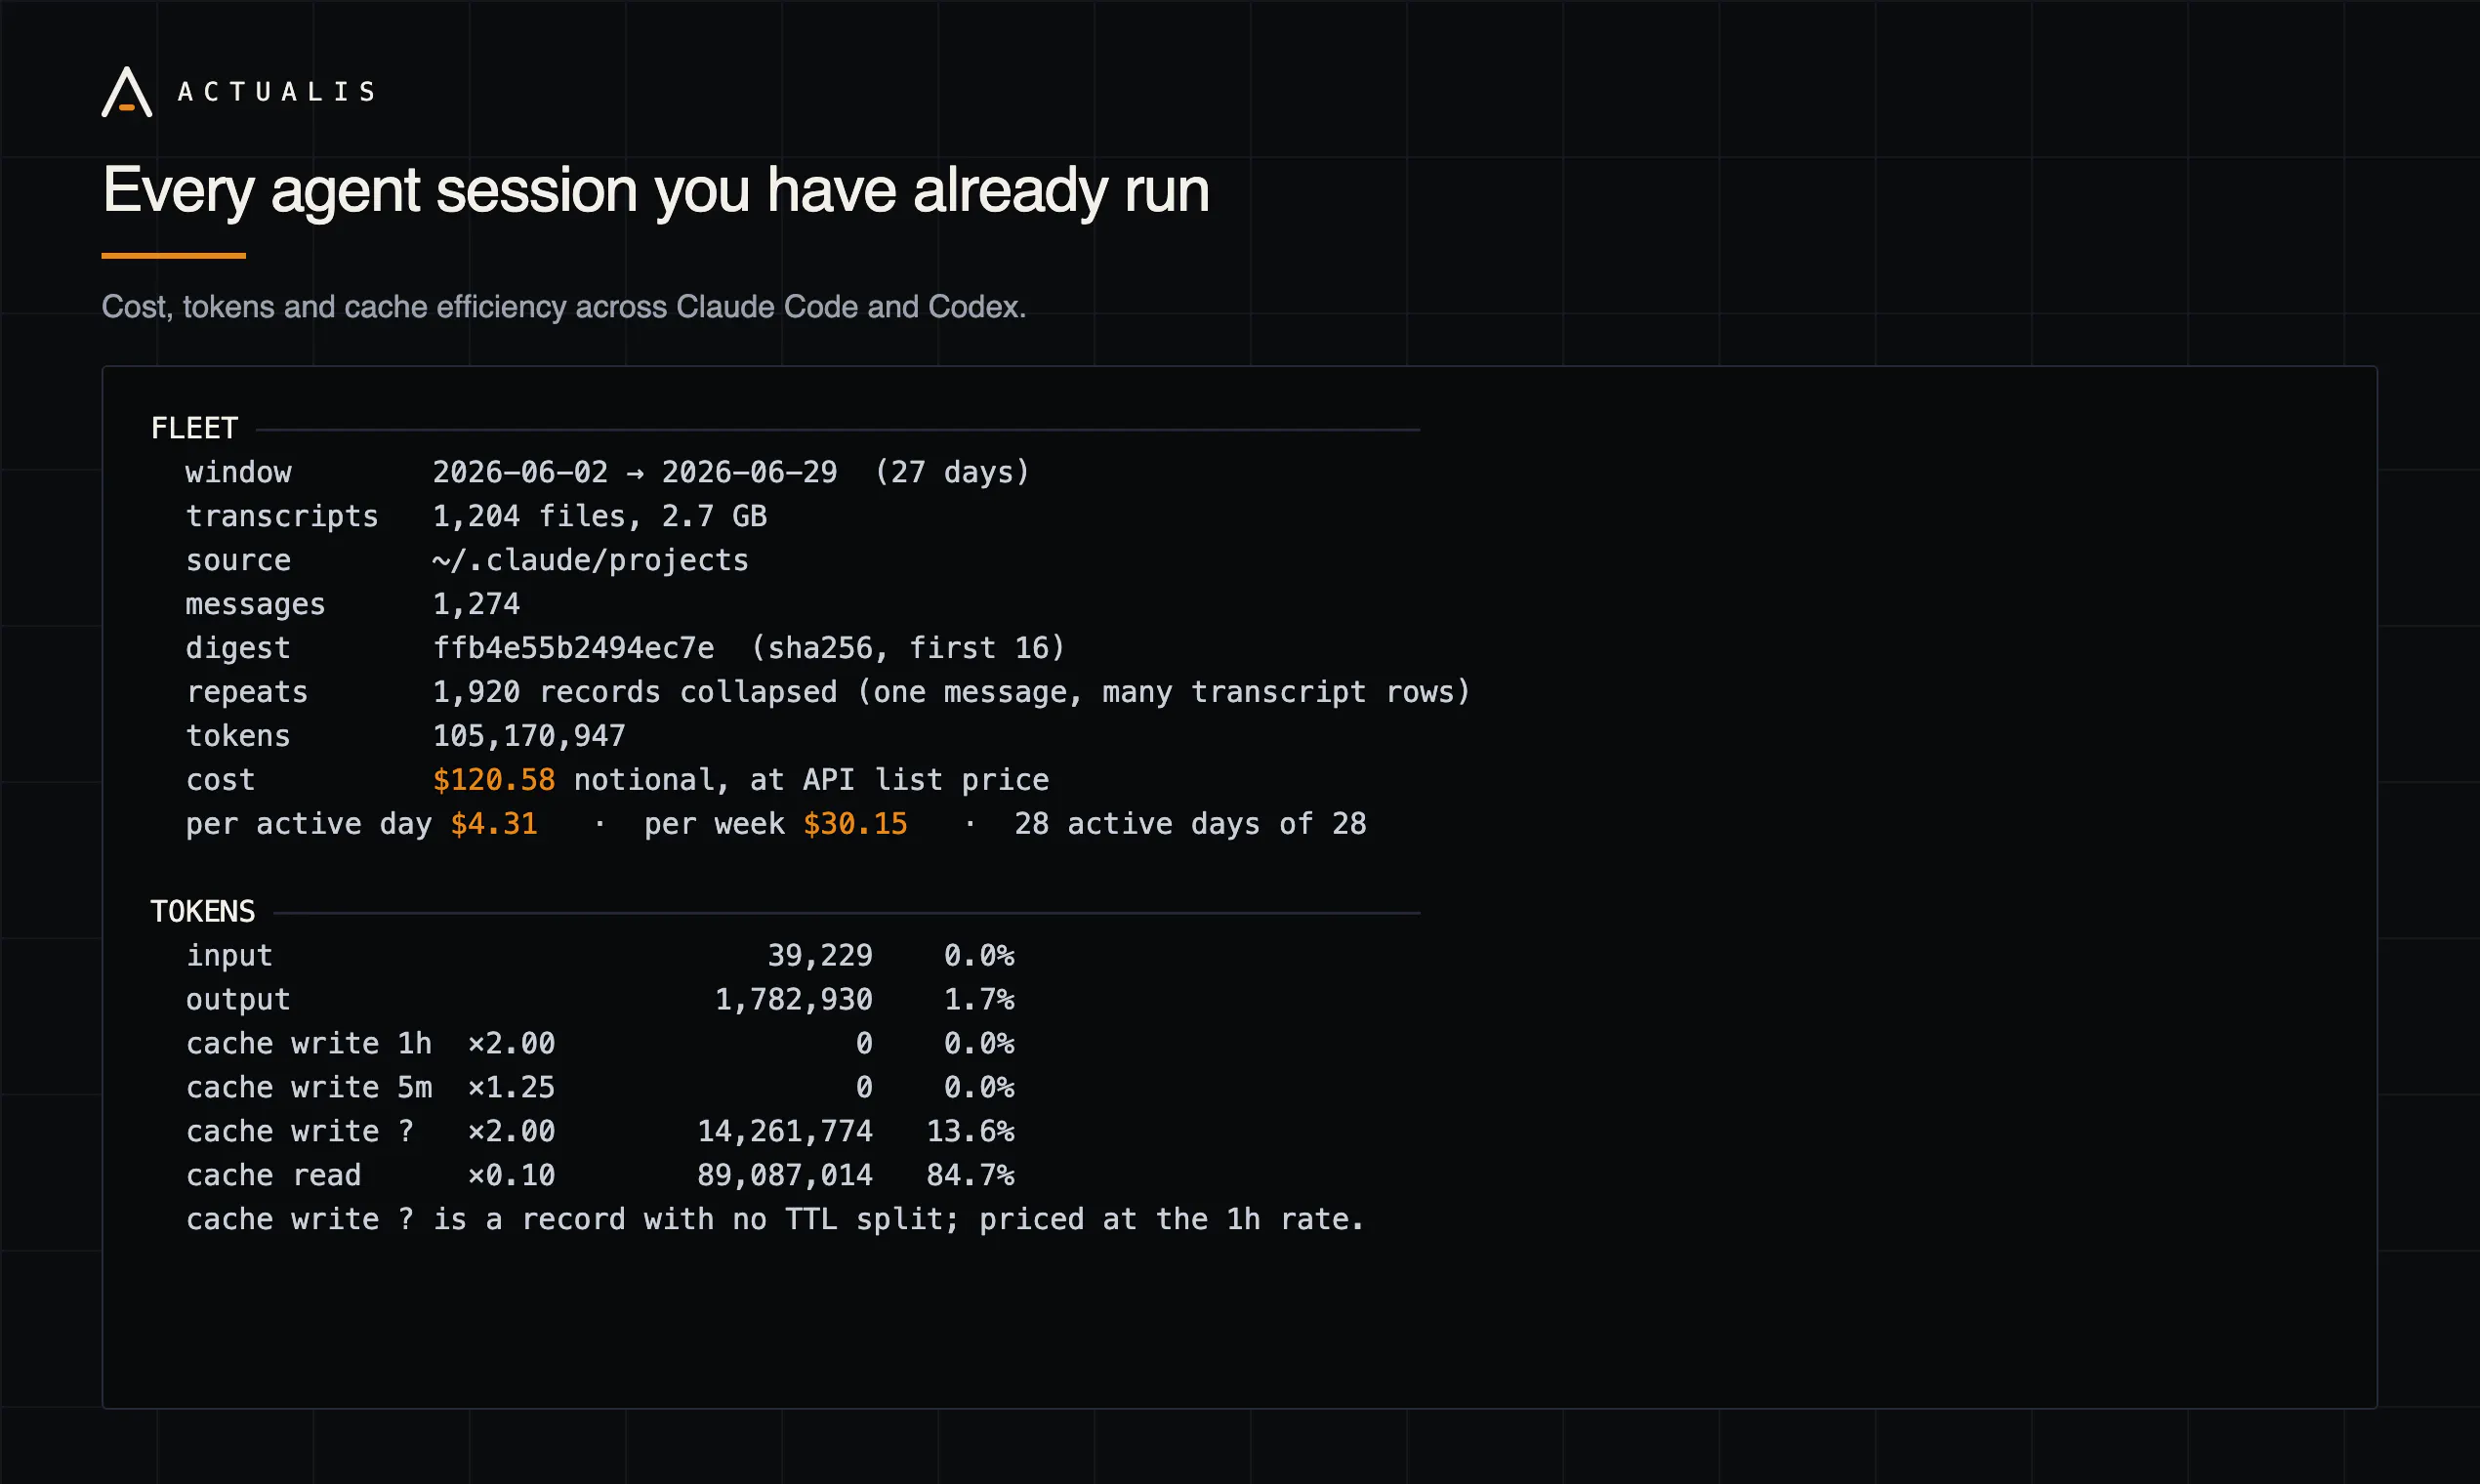Click the "output" row label
The width and height of the screenshot is (2480, 1484).
point(238,1000)
